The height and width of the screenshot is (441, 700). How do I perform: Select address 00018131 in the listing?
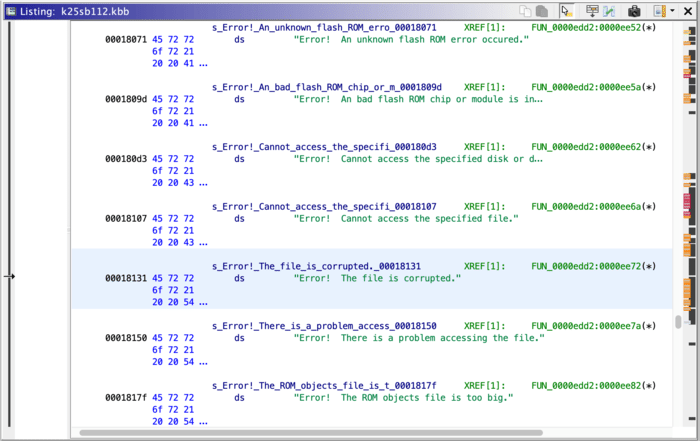(125, 279)
